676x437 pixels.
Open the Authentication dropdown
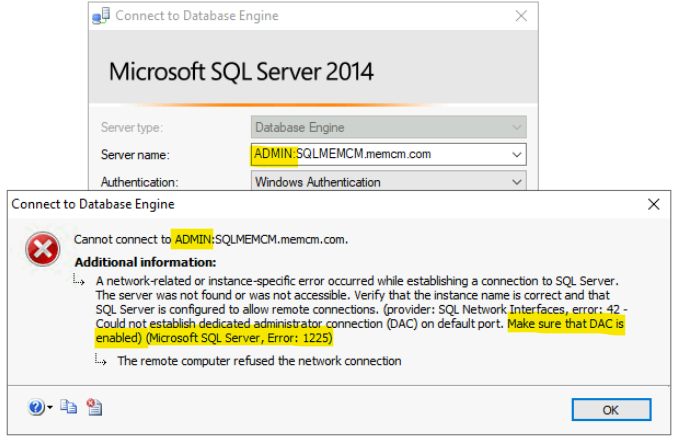(388, 181)
